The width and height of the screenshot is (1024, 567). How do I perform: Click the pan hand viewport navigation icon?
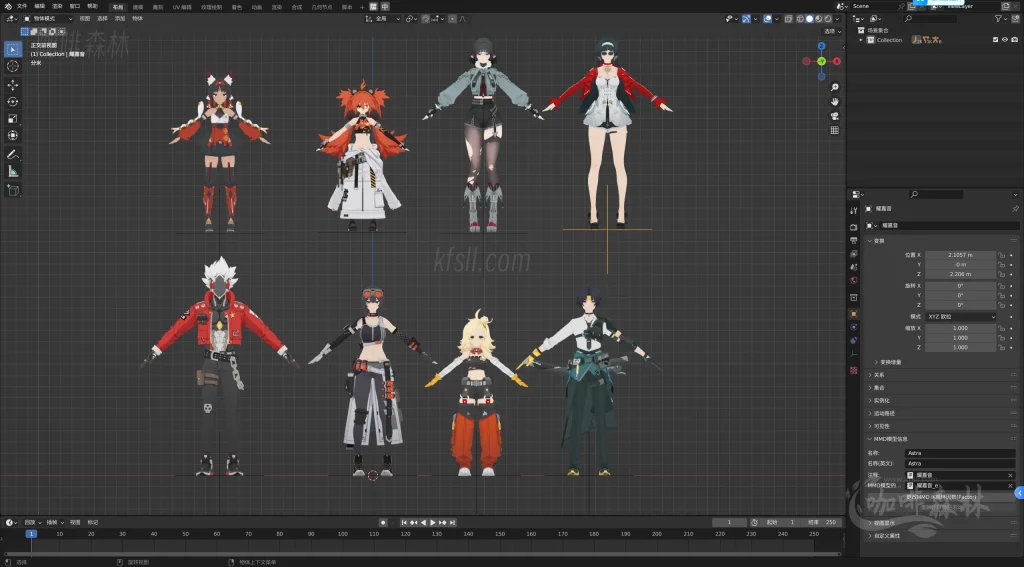click(x=835, y=101)
